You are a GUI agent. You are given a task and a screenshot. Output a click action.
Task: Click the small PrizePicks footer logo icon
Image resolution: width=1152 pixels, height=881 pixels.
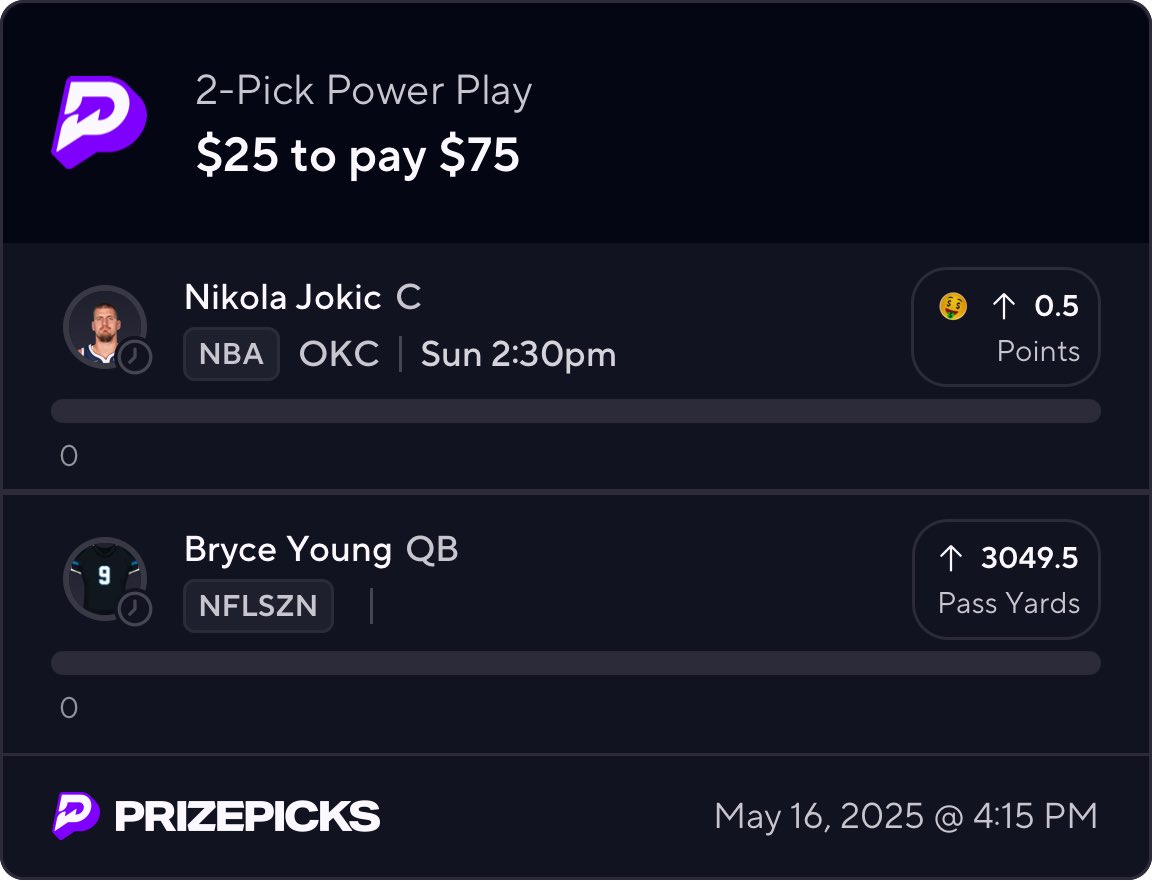(76, 816)
